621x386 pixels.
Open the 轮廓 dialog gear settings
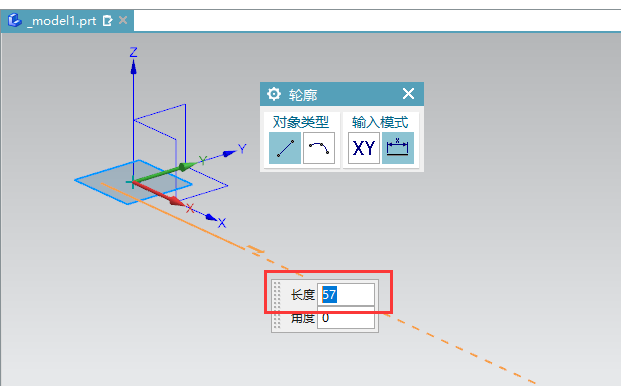(274, 94)
